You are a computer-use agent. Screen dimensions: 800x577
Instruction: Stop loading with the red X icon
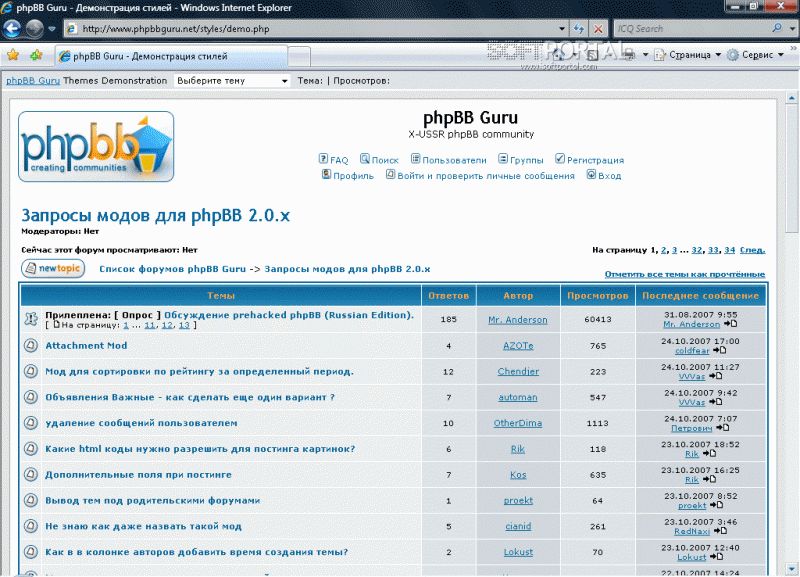(x=598, y=29)
